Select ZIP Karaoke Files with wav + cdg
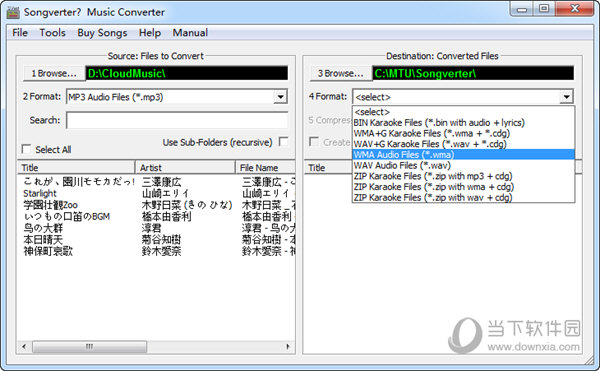600x371 pixels. (x=463, y=197)
